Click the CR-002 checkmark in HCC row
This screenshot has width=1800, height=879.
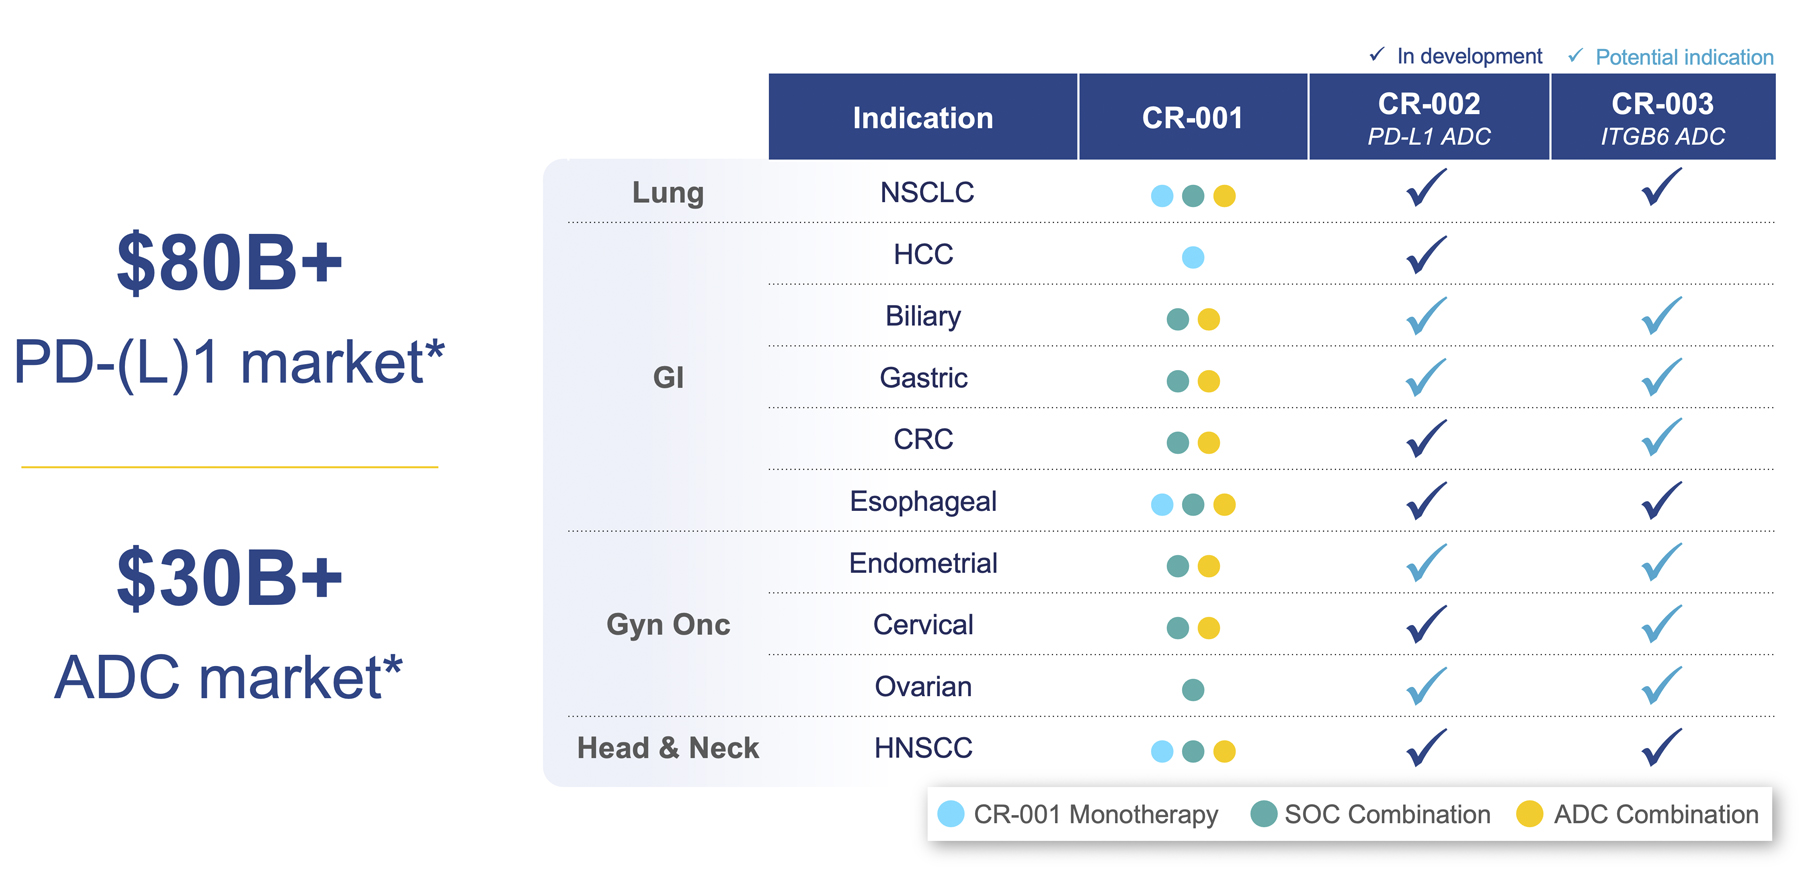click(1426, 254)
